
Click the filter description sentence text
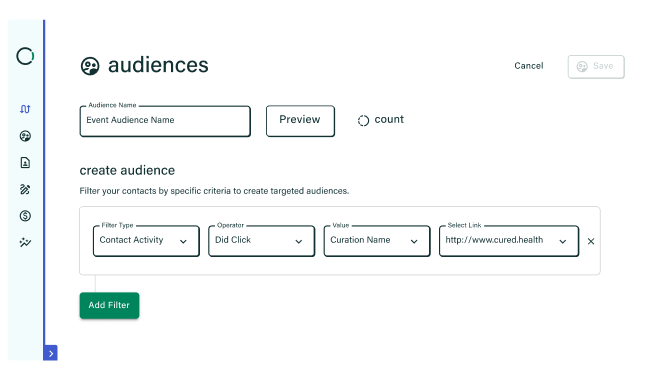pos(214,191)
